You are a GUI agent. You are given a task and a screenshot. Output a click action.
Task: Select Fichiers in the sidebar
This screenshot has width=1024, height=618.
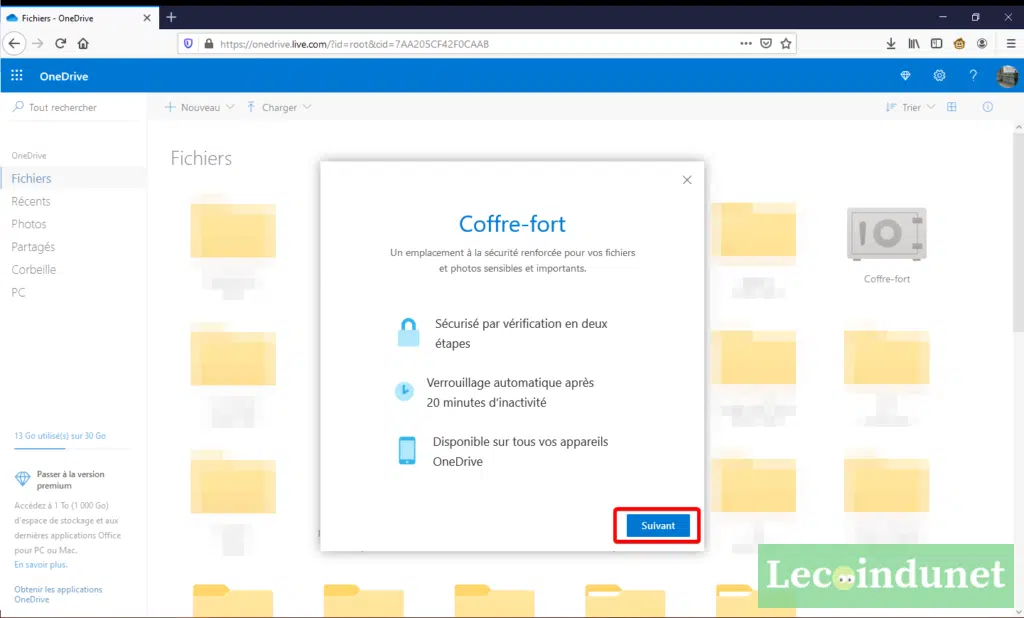(74, 178)
